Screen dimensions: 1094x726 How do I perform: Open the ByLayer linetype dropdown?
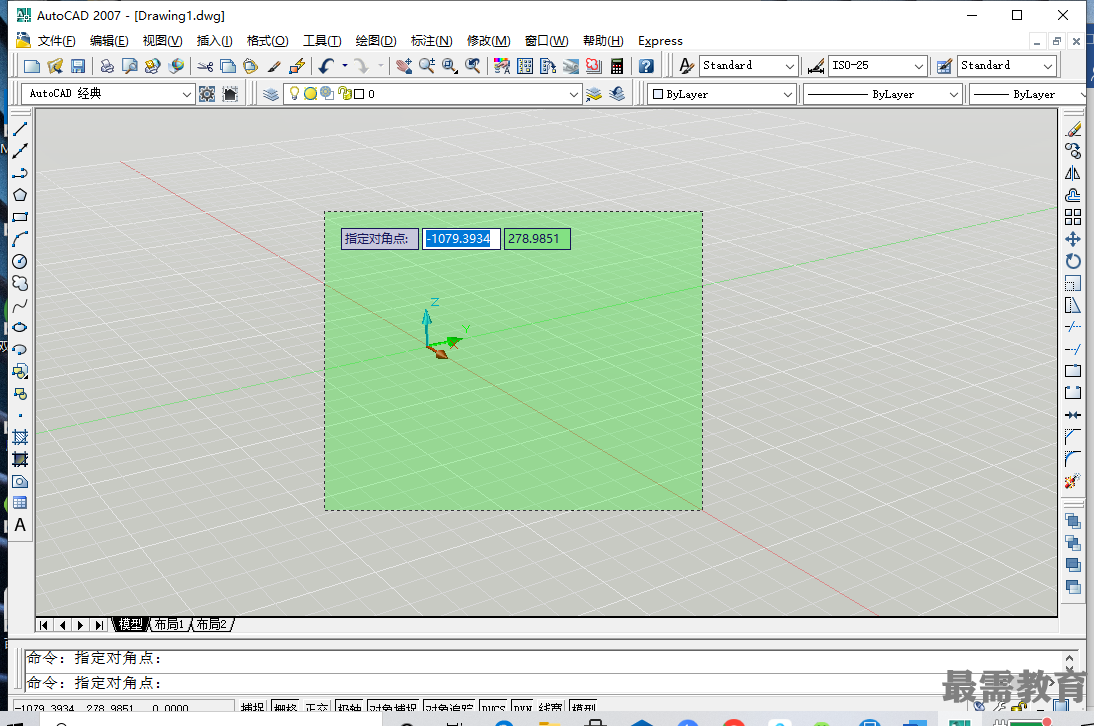(x=954, y=94)
